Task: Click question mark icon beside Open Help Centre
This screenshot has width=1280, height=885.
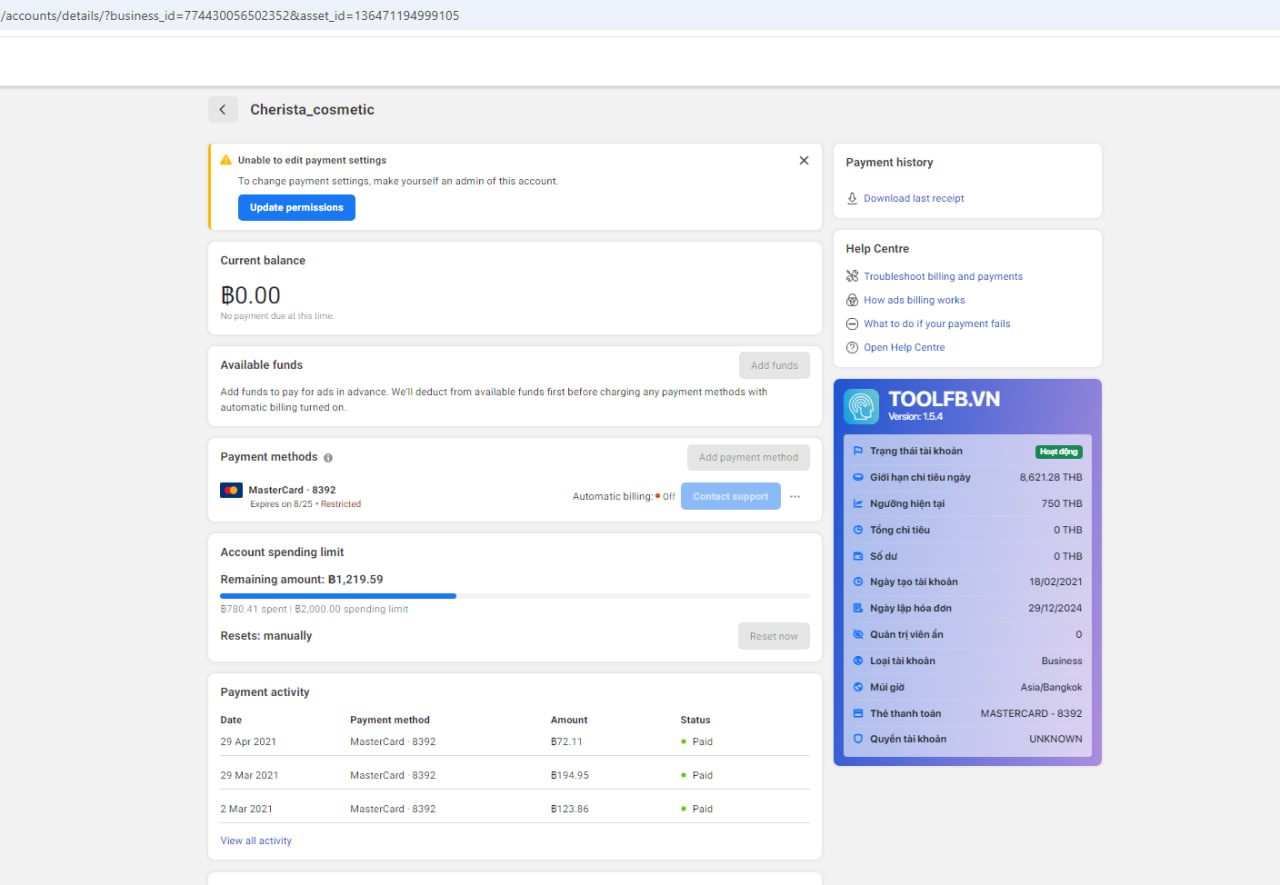Action: (x=853, y=347)
